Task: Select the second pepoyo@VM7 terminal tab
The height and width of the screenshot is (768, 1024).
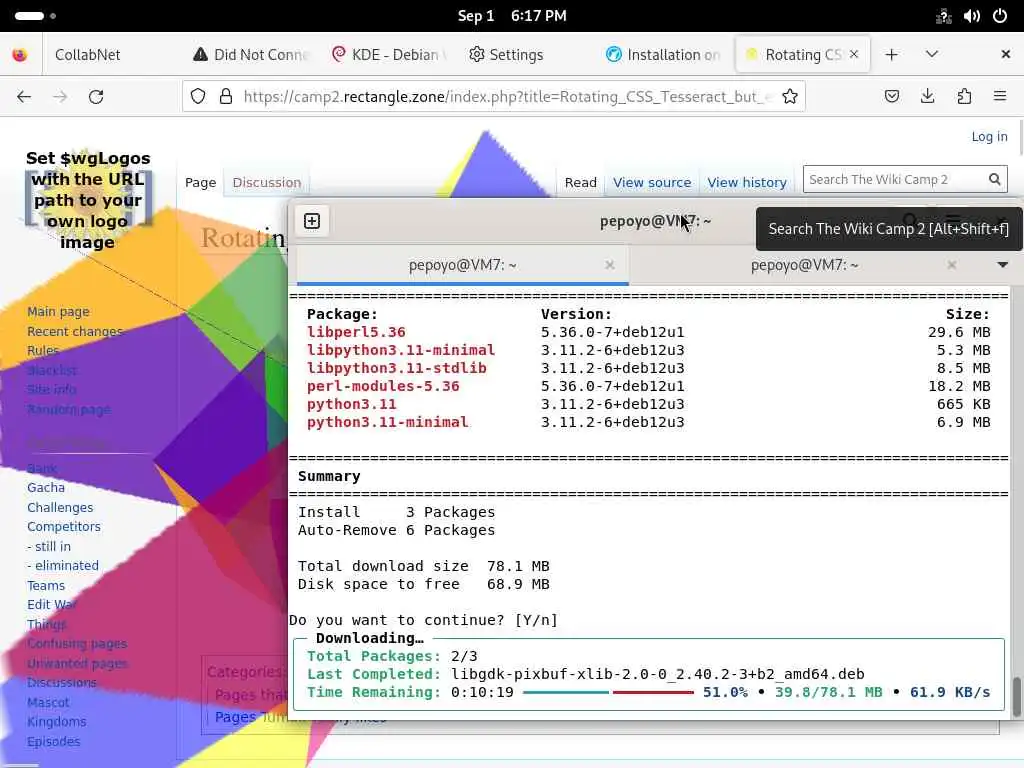Action: (x=805, y=264)
